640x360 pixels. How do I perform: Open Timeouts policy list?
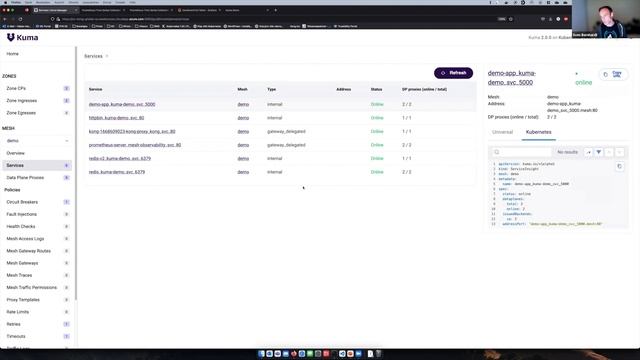coord(16,337)
